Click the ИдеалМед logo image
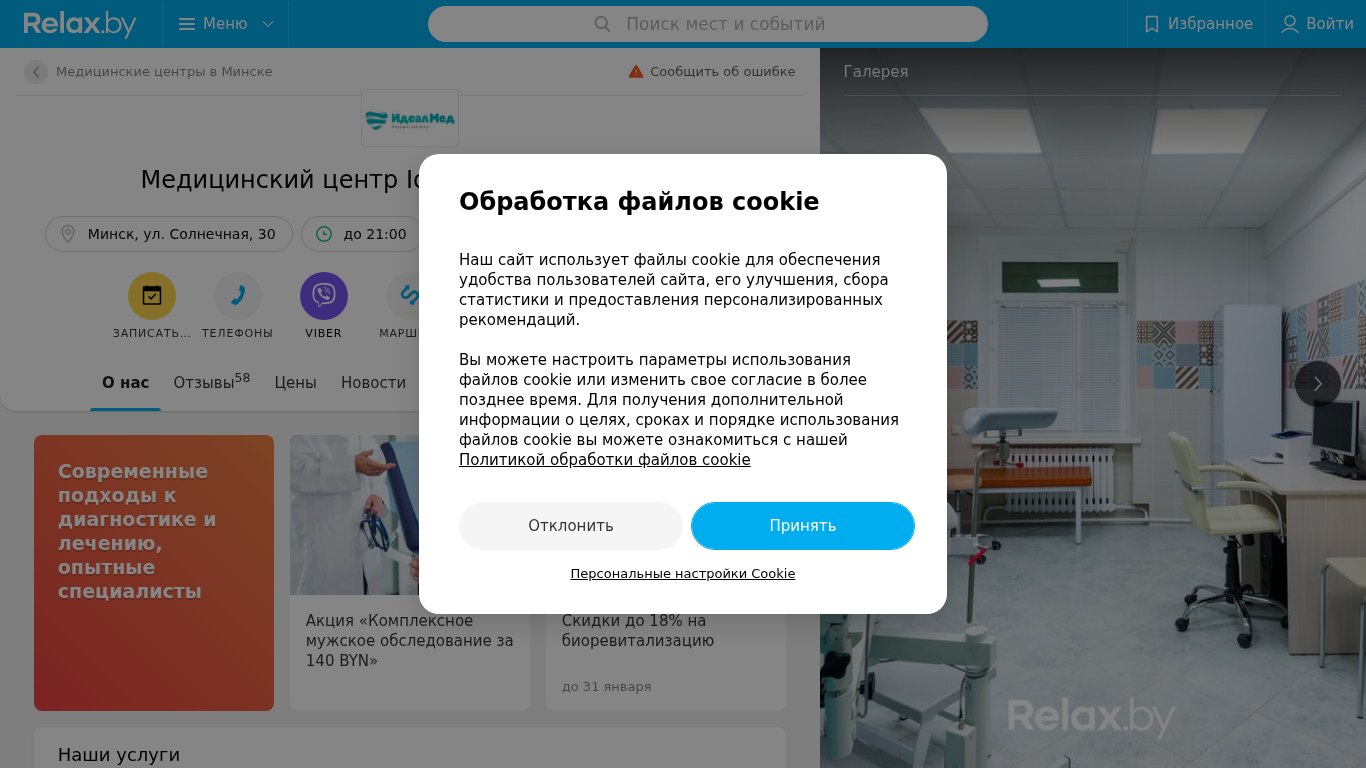This screenshot has width=1366, height=768. pyautogui.click(x=410, y=118)
